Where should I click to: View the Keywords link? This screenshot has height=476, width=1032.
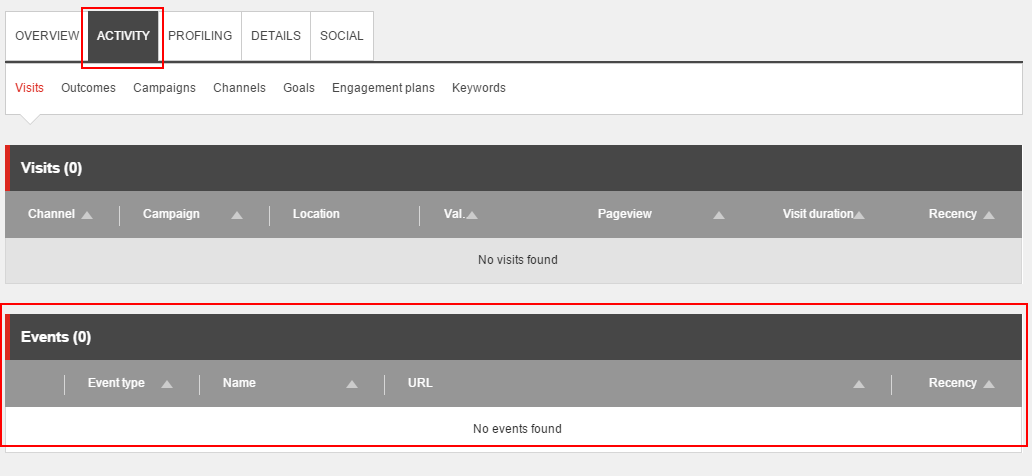pyautogui.click(x=479, y=88)
